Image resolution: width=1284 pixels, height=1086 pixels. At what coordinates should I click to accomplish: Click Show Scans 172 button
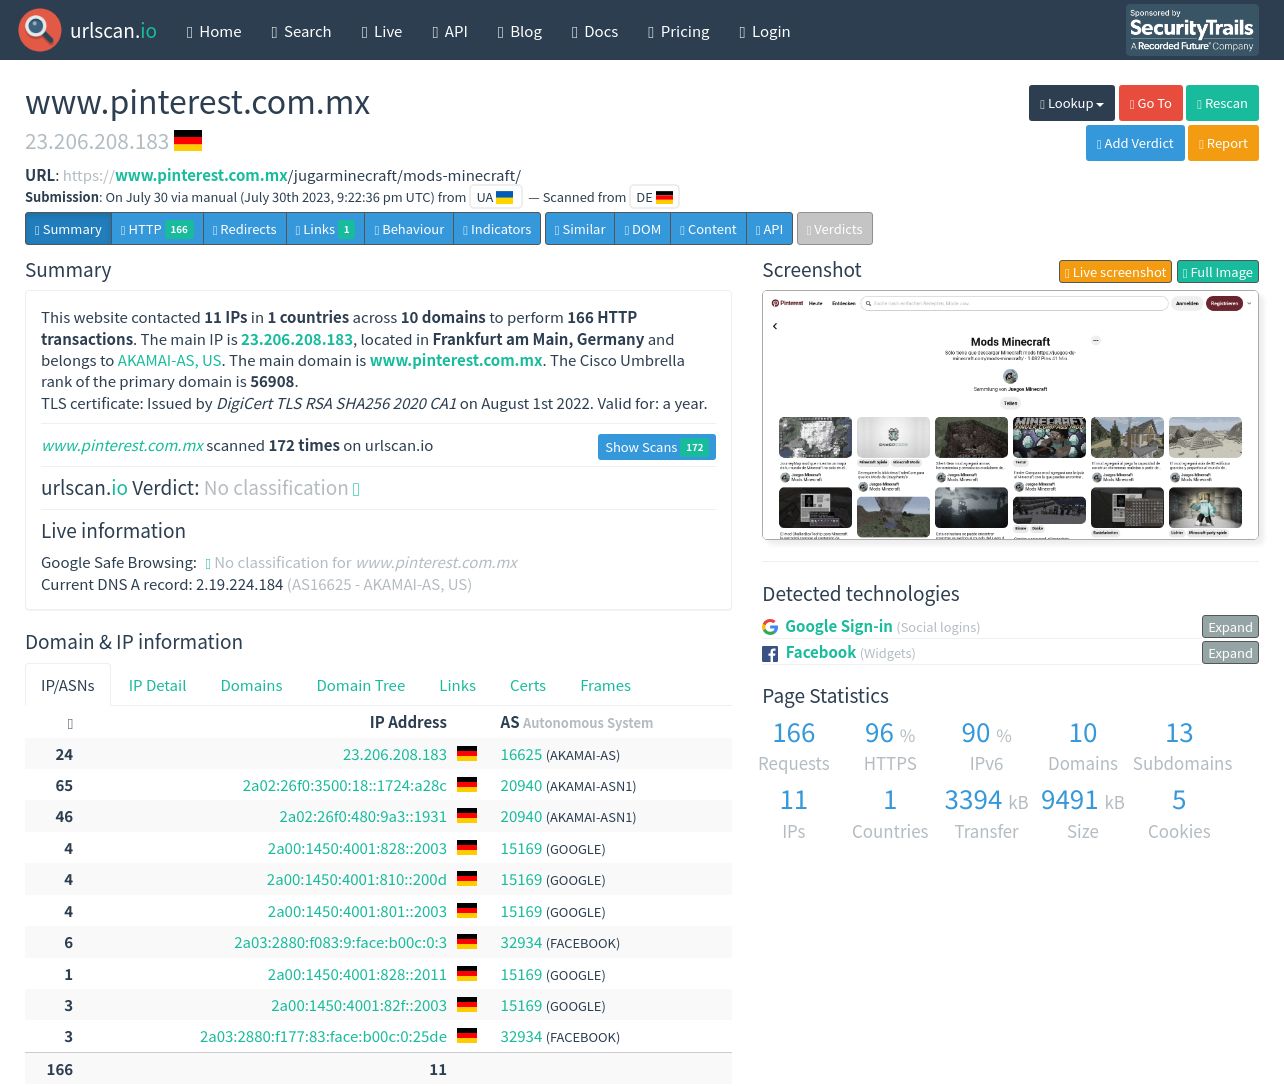(657, 447)
